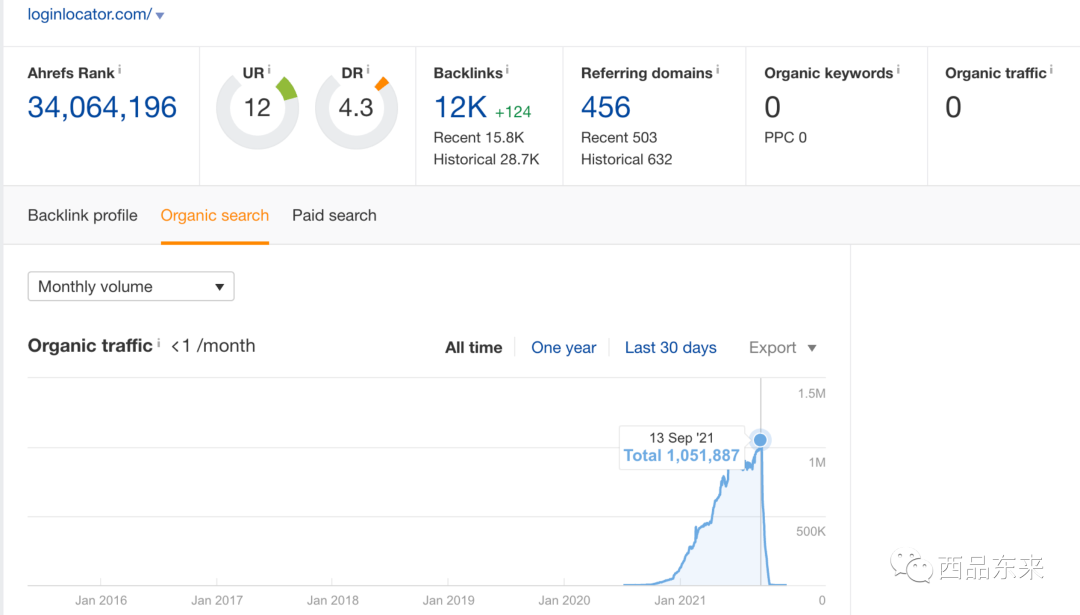This screenshot has height=615, width=1080.
Task: Open the loginlocator.com/ domain dropdown arrow
Action: [x=160, y=15]
